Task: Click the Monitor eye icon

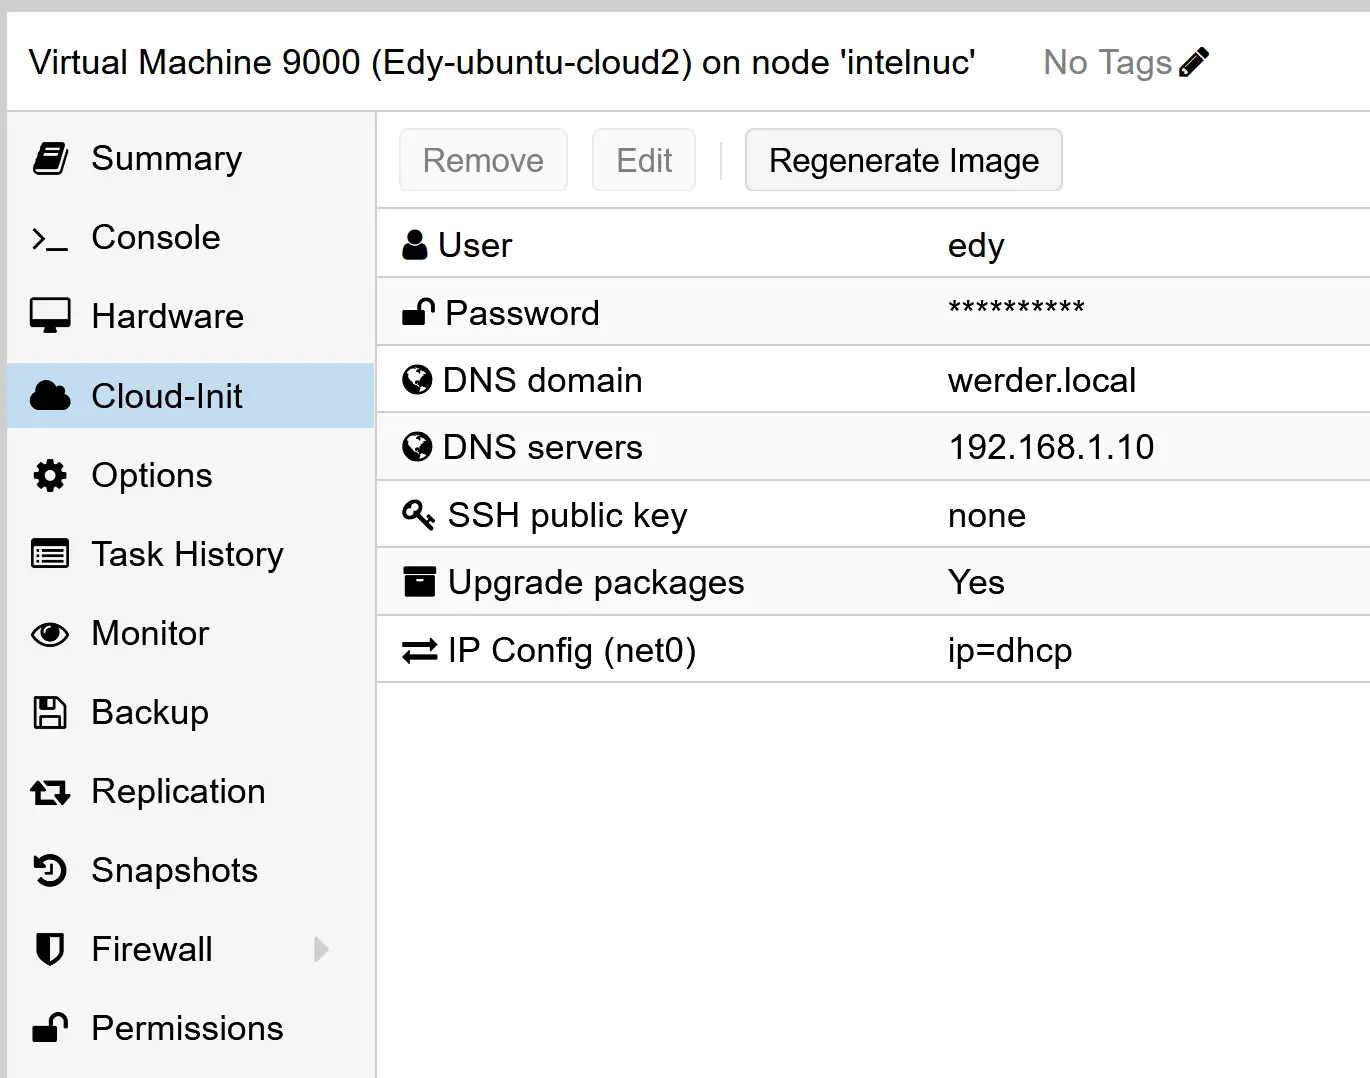Action: (48, 633)
